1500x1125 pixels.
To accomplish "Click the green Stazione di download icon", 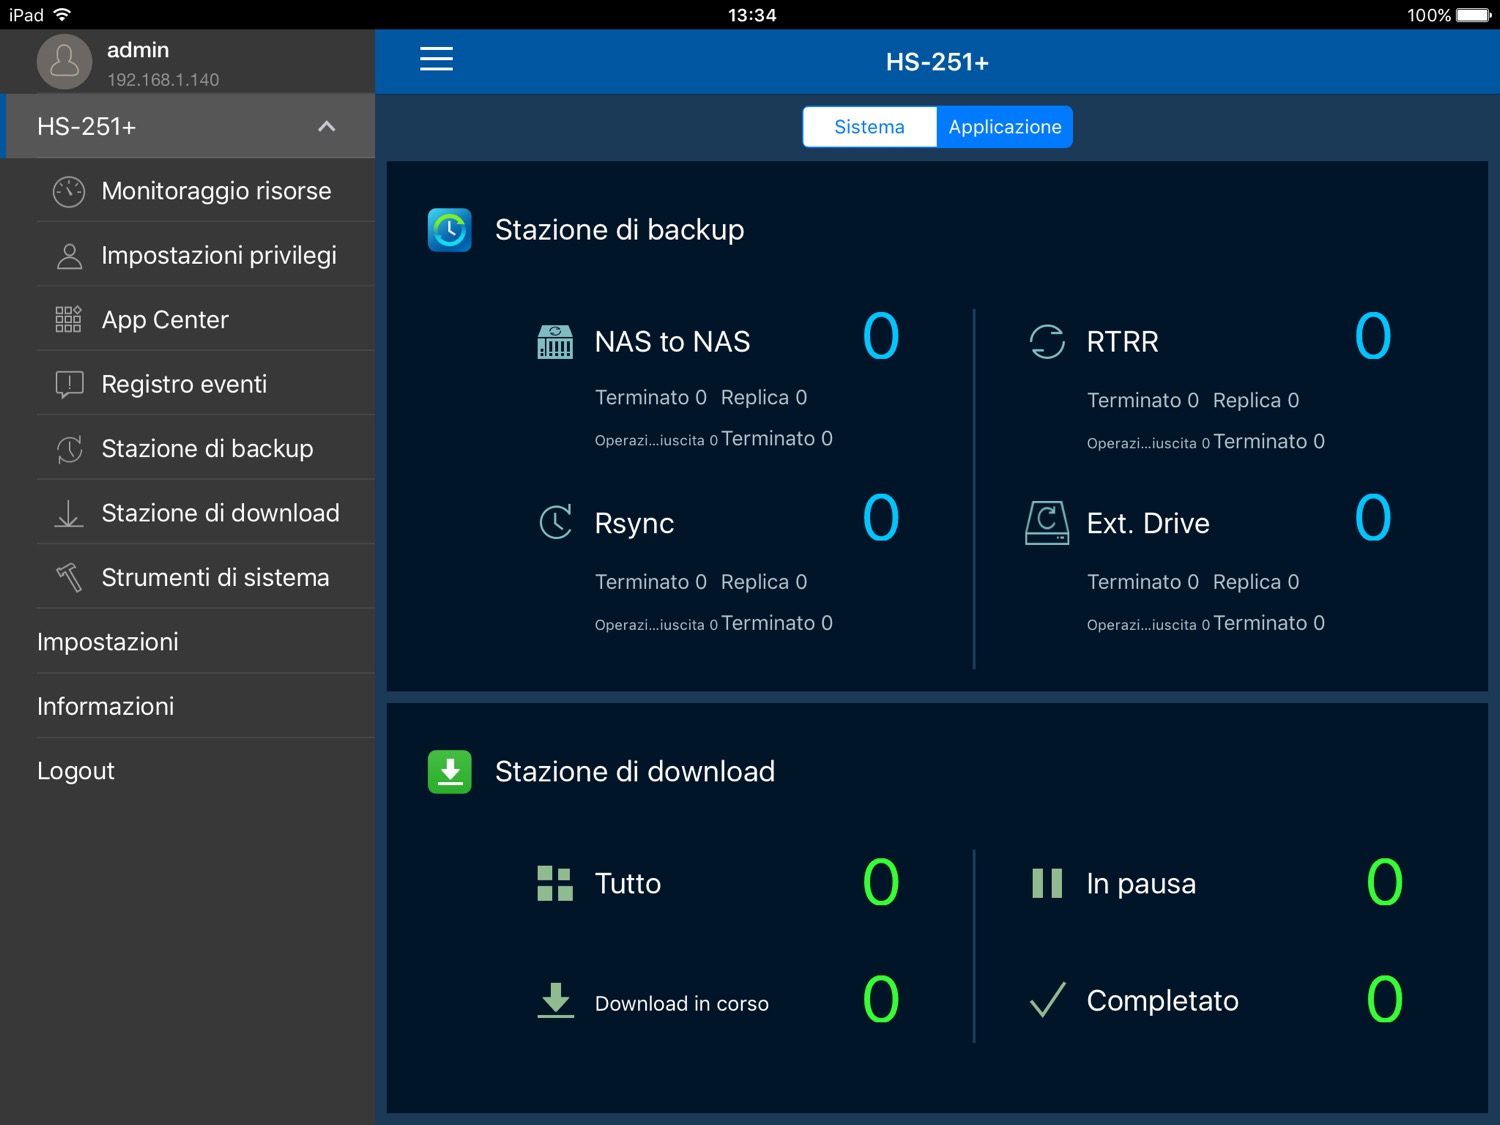I will (x=450, y=772).
